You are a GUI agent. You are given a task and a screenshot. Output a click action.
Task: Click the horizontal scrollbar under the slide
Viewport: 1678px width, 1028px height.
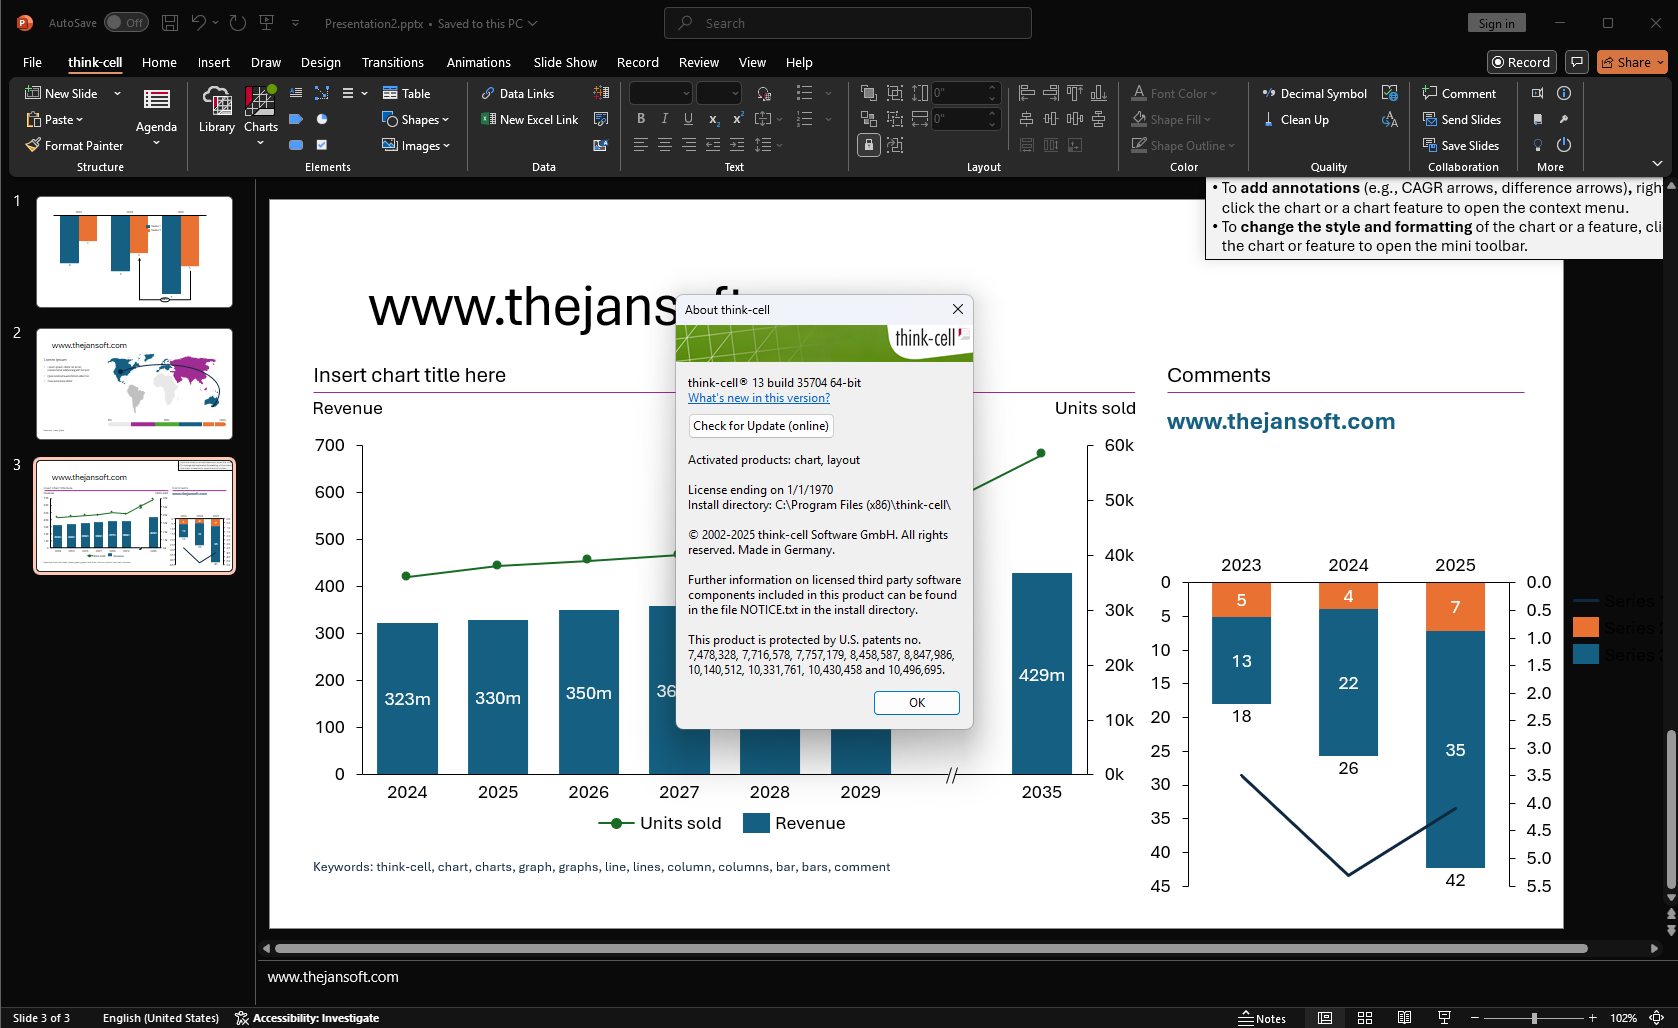930,948
